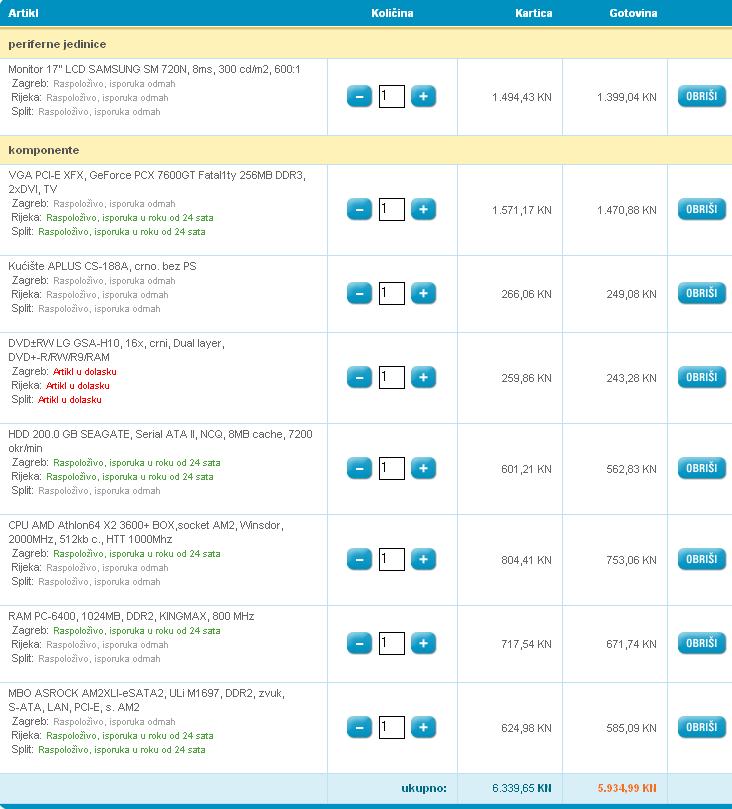Increase ASRock AM2XLI-eSATA2 motherboard quantity
This screenshot has width=732, height=809.
423,728
